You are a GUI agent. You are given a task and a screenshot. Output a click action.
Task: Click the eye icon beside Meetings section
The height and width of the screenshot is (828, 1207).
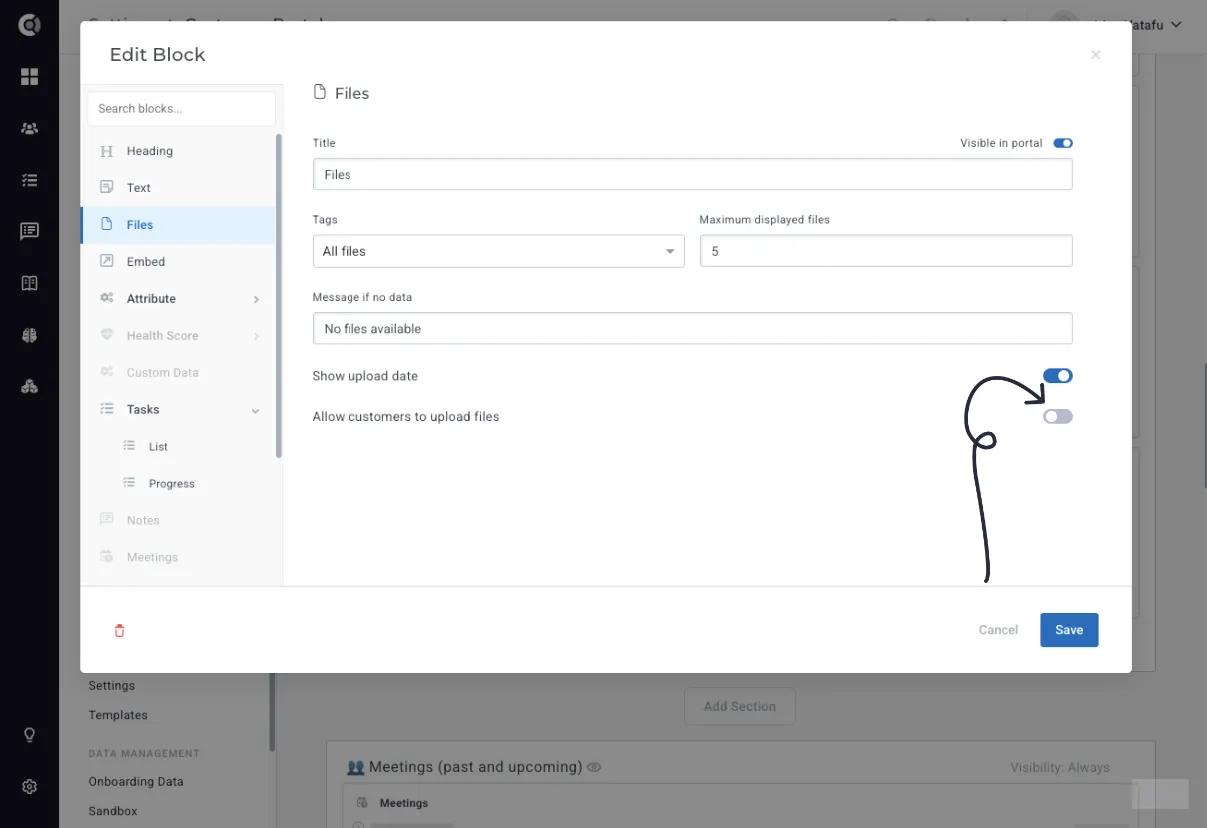pyautogui.click(x=594, y=767)
